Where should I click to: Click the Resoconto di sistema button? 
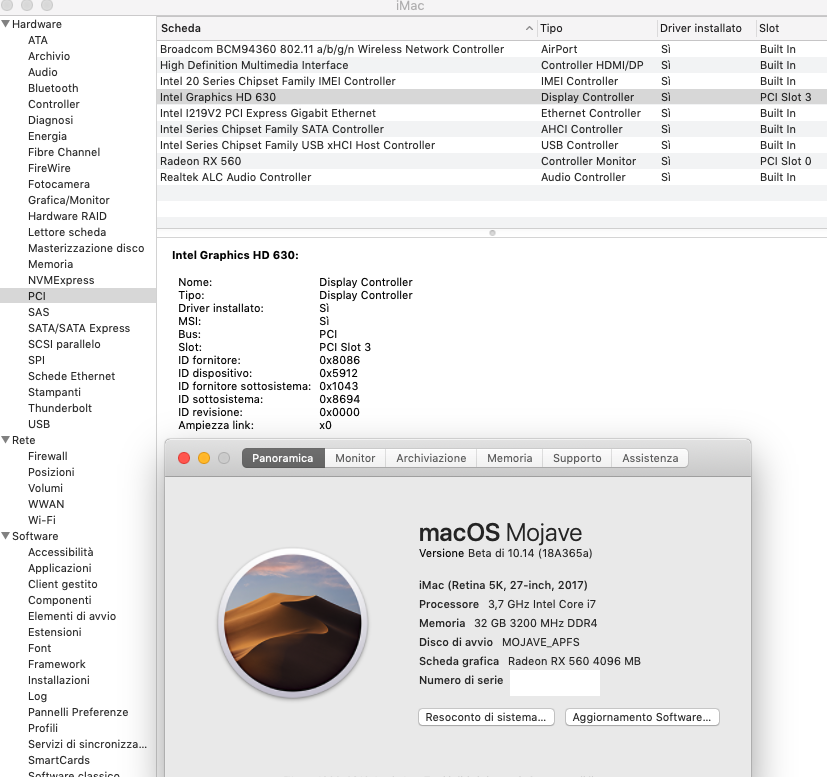pos(486,717)
